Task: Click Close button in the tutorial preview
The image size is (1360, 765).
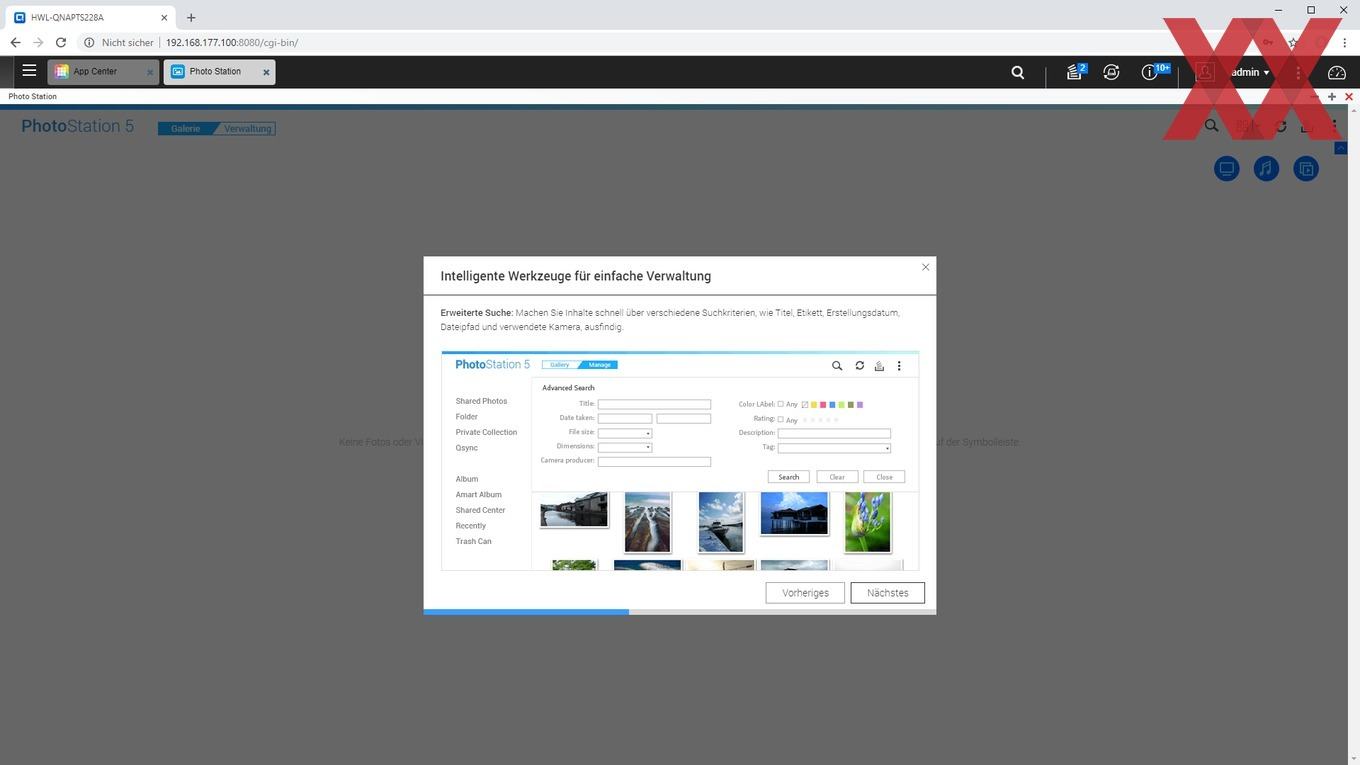Action: click(x=884, y=477)
